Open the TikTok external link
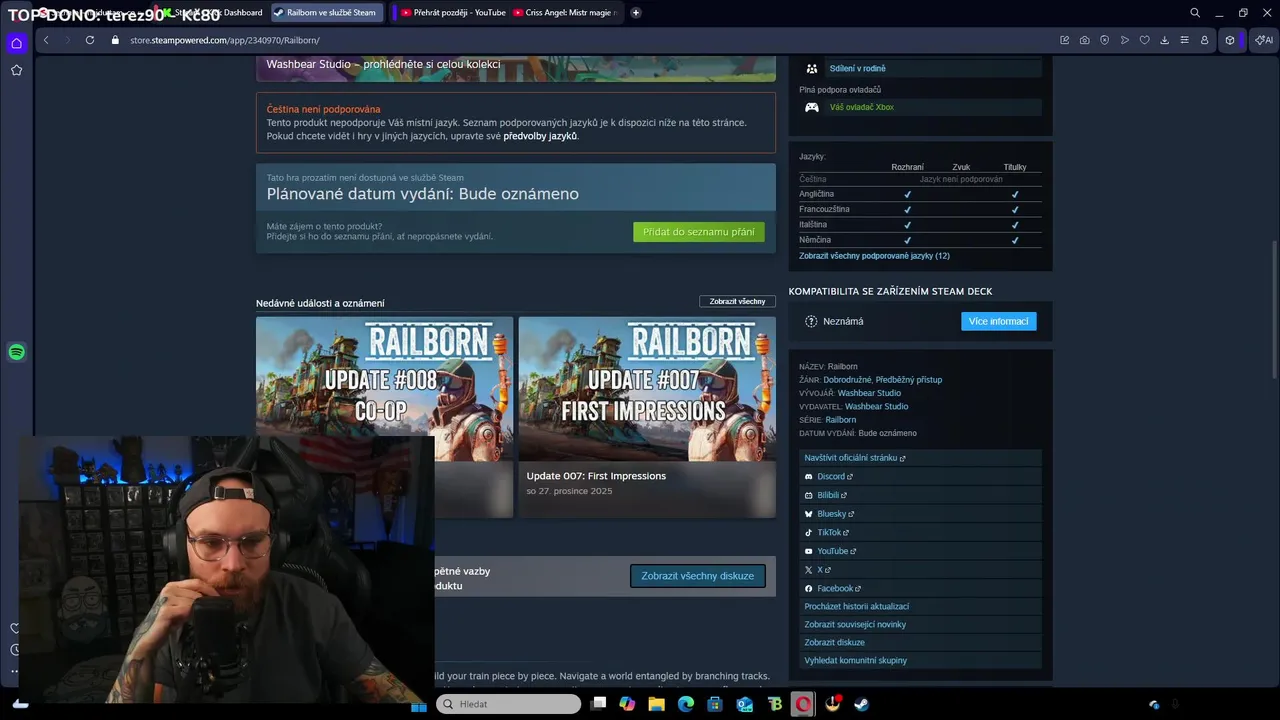This screenshot has height=720, width=1280. [x=920, y=532]
